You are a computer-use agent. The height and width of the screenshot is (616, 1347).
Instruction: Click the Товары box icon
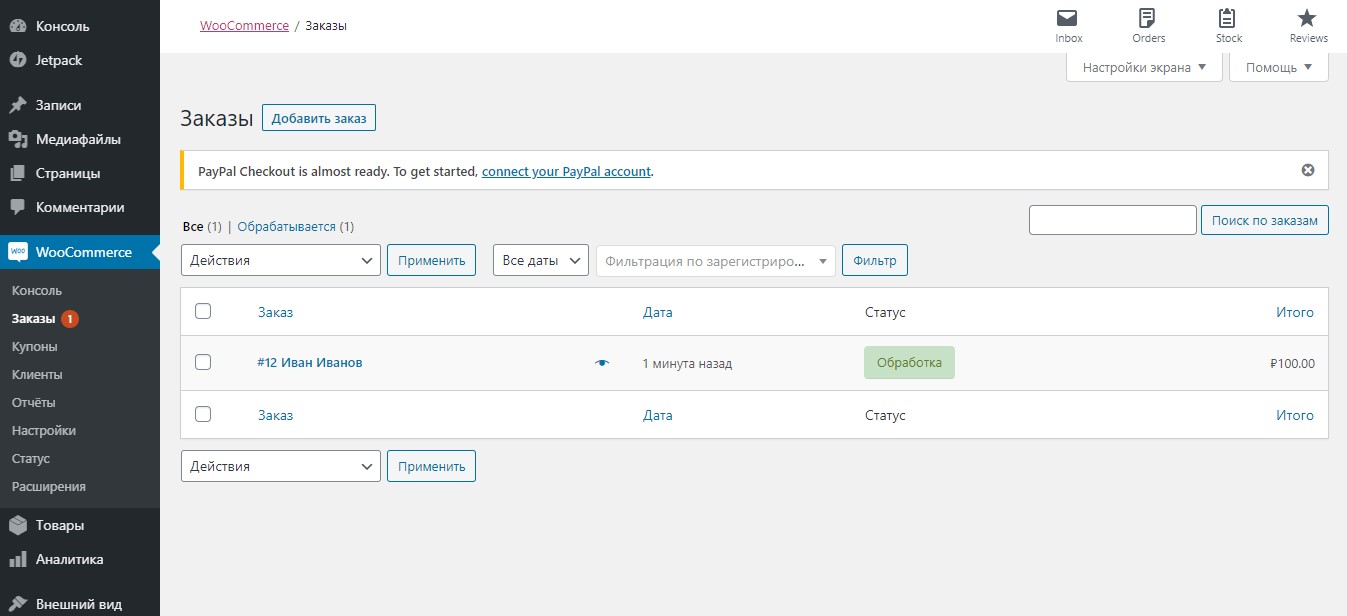pos(18,525)
